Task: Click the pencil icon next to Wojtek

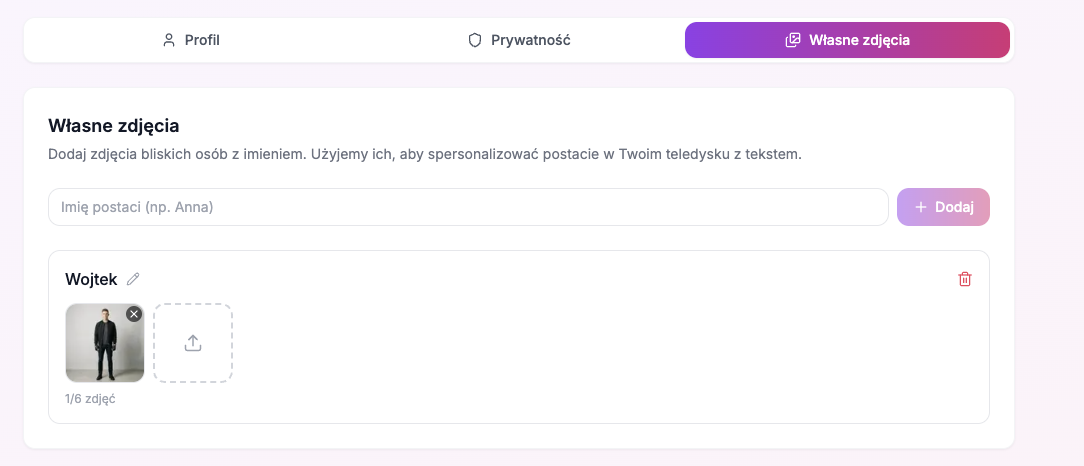Action: (x=133, y=279)
